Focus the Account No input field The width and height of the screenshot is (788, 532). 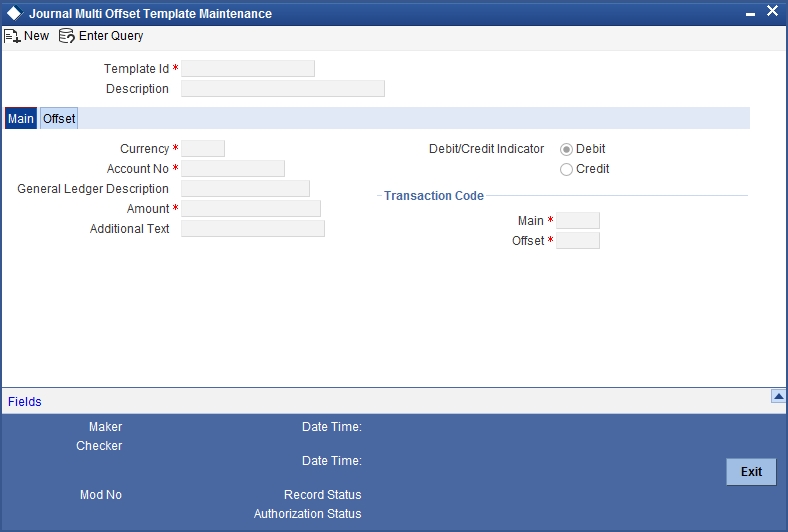[233, 169]
